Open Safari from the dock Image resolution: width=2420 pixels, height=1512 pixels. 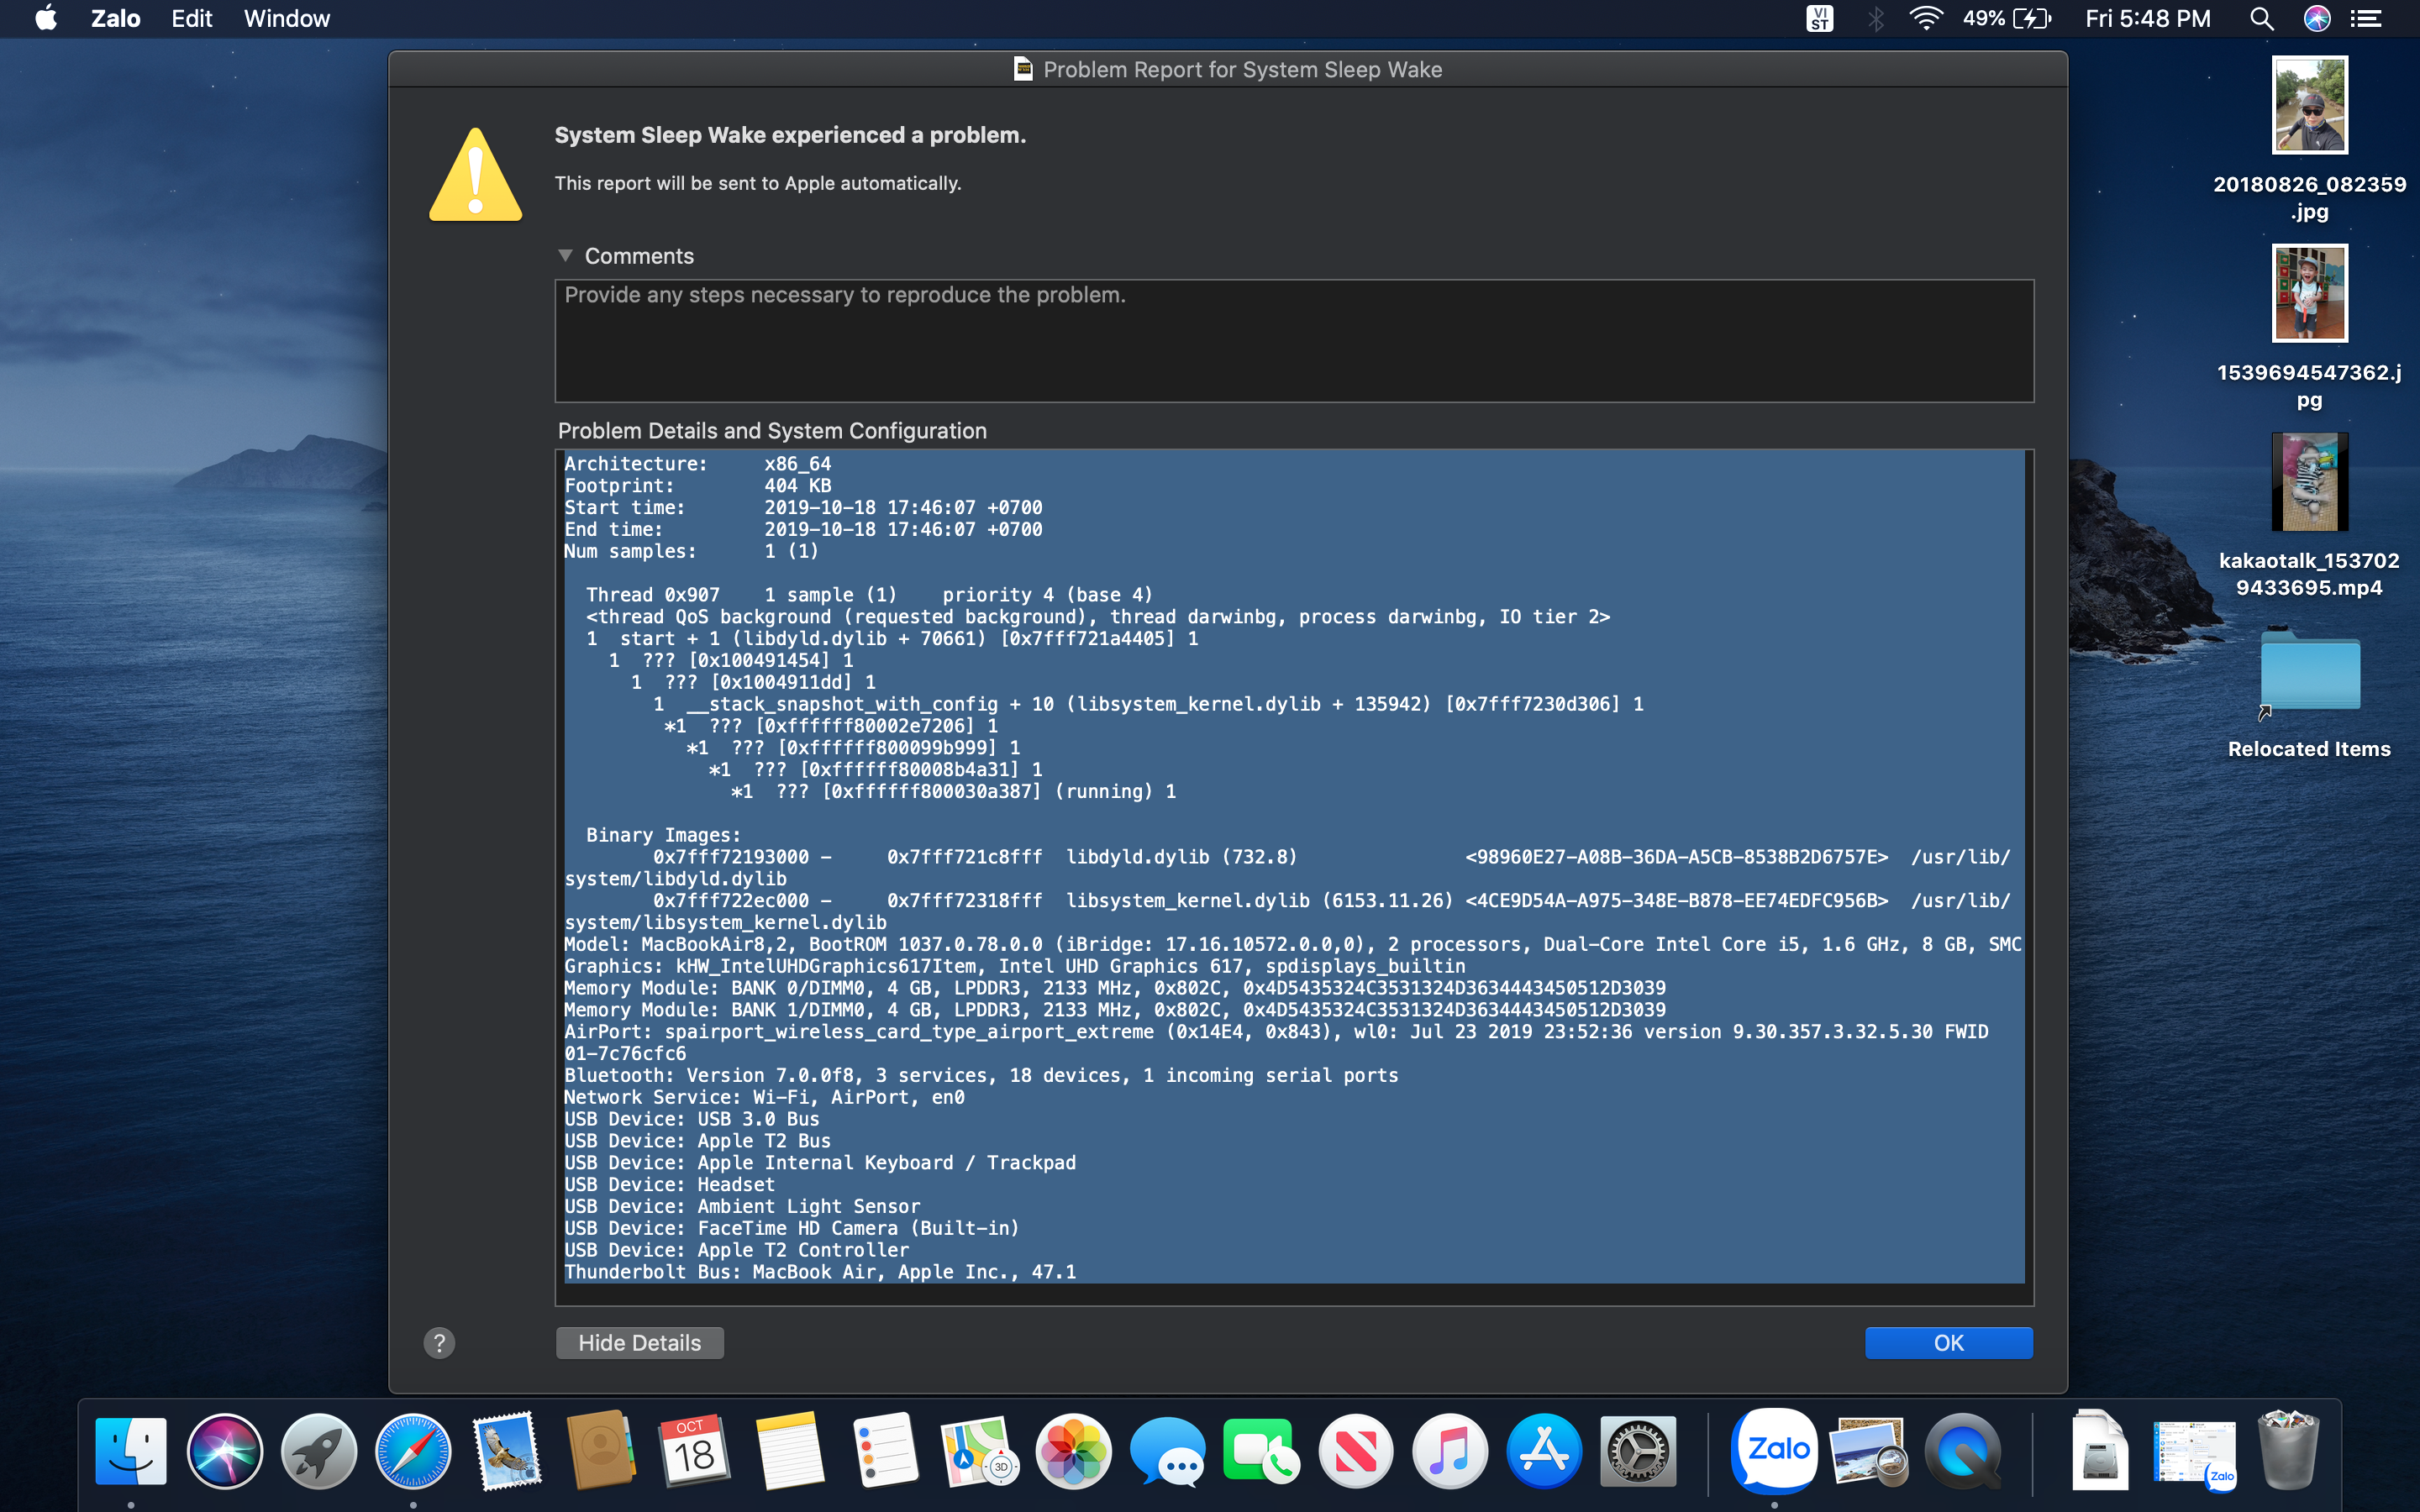[412, 1451]
